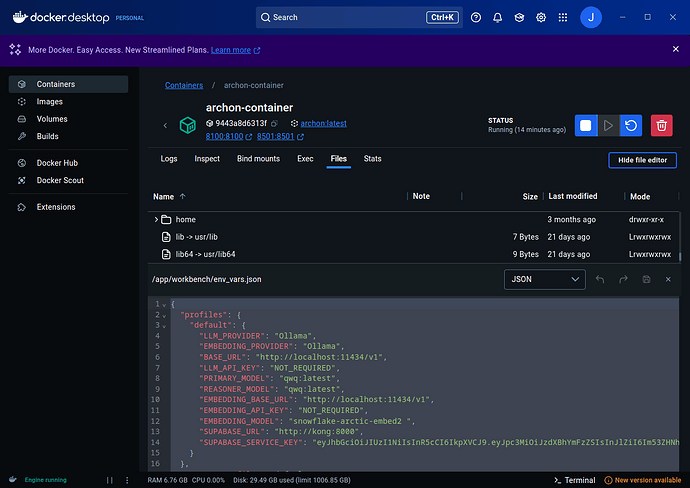Click the Note column header
The image size is (690, 488).
[x=421, y=196]
